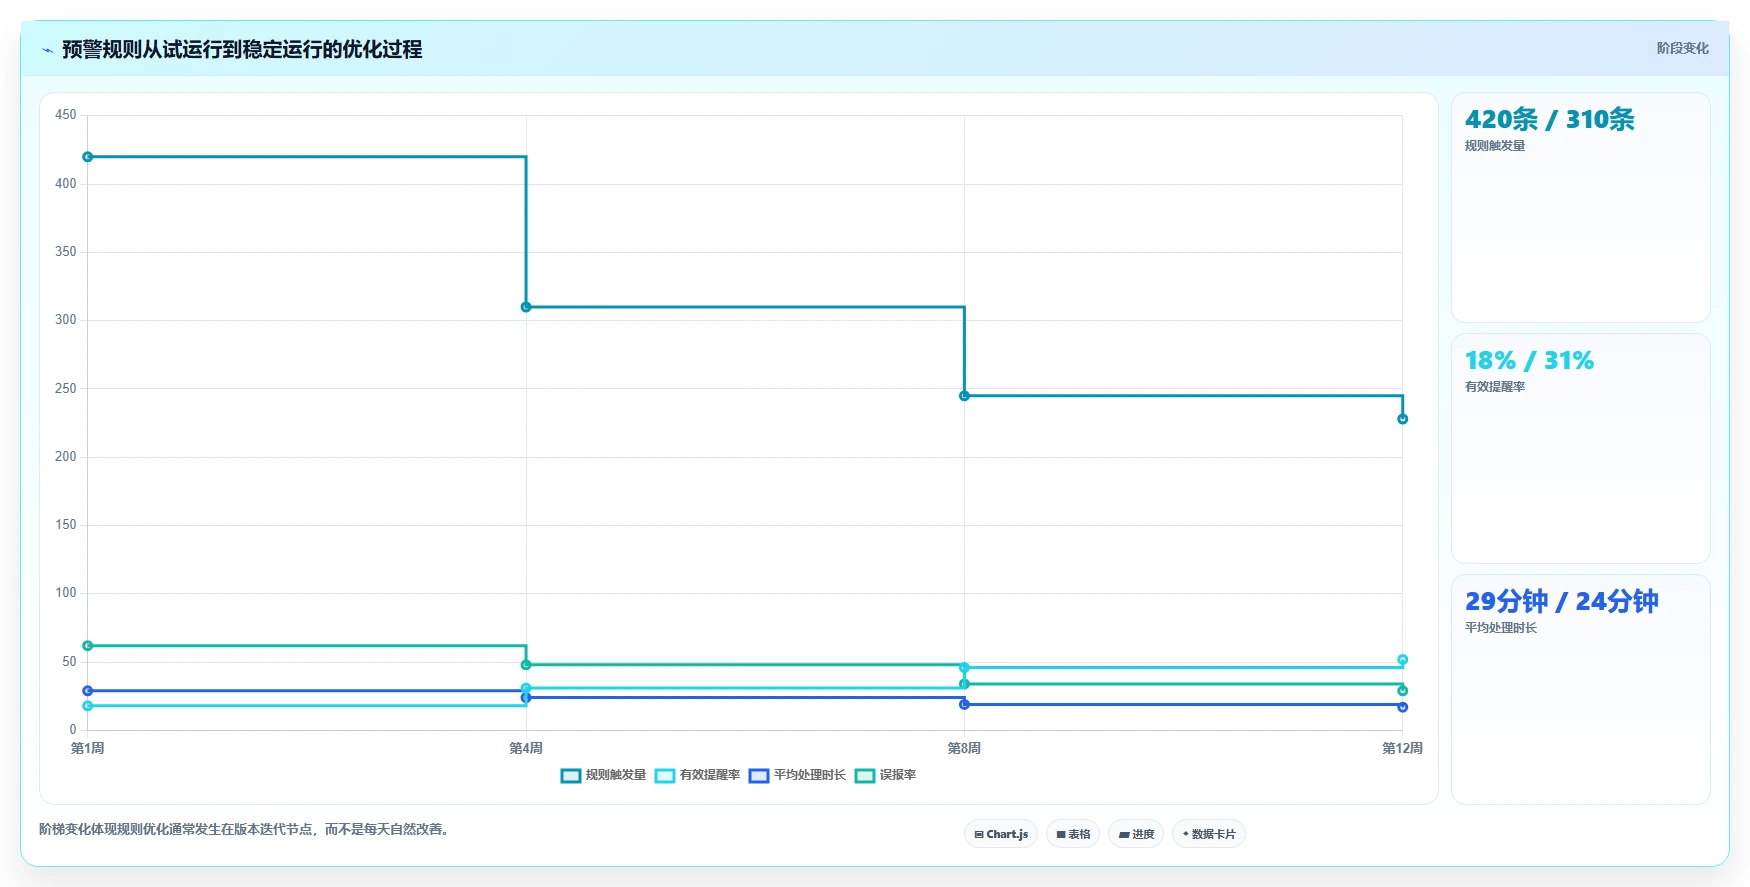This screenshot has width=1750, height=887.
Task: Click the 规则触发量 data point at 第4周
Action: pyautogui.click(x=526, y=307)
